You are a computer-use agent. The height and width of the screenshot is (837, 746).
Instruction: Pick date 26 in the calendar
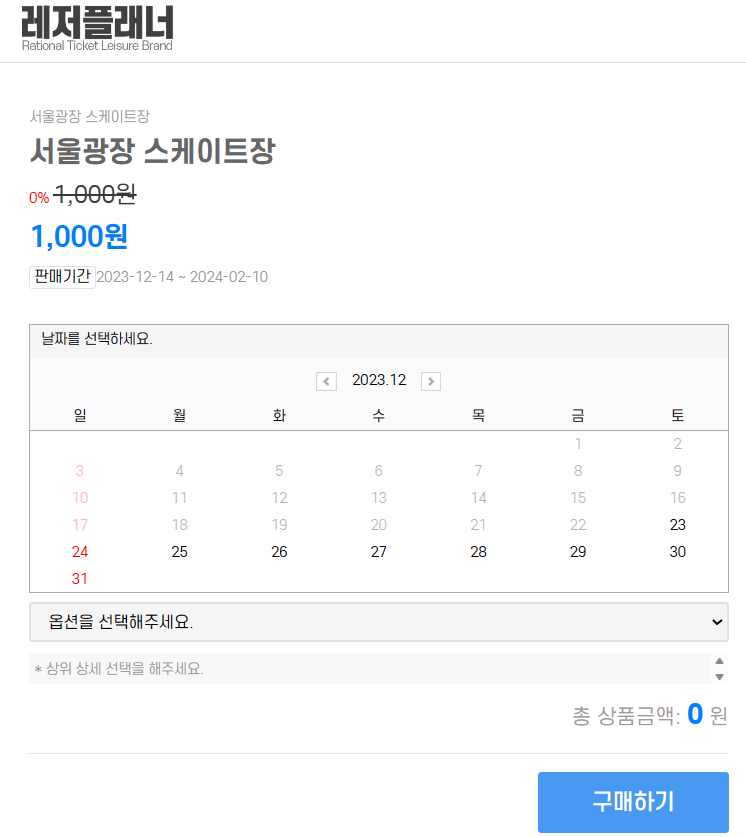[x=279, y=551]
